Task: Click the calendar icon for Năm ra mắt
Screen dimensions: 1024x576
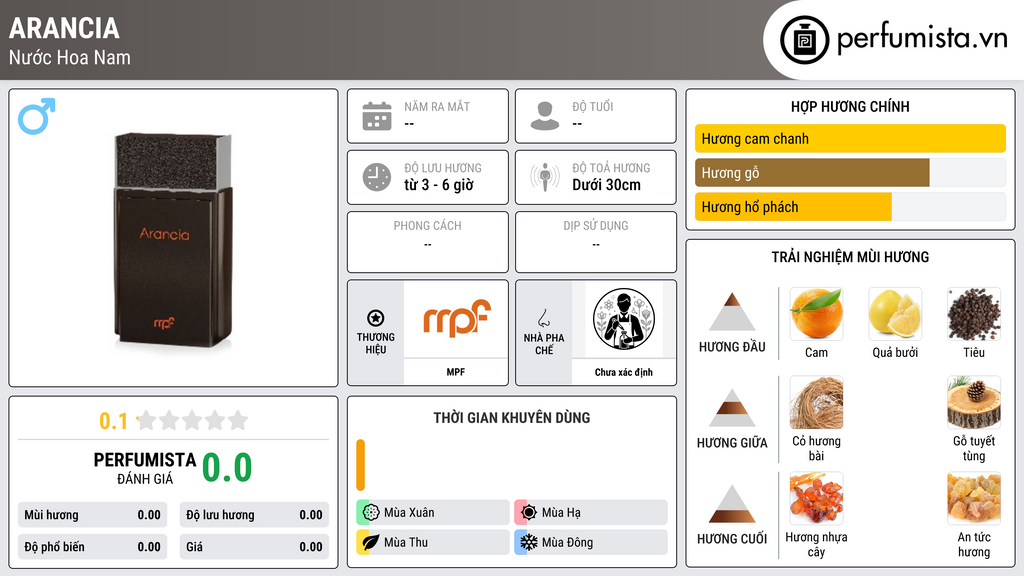Action: pyautogui.click(x=377, y=116)
